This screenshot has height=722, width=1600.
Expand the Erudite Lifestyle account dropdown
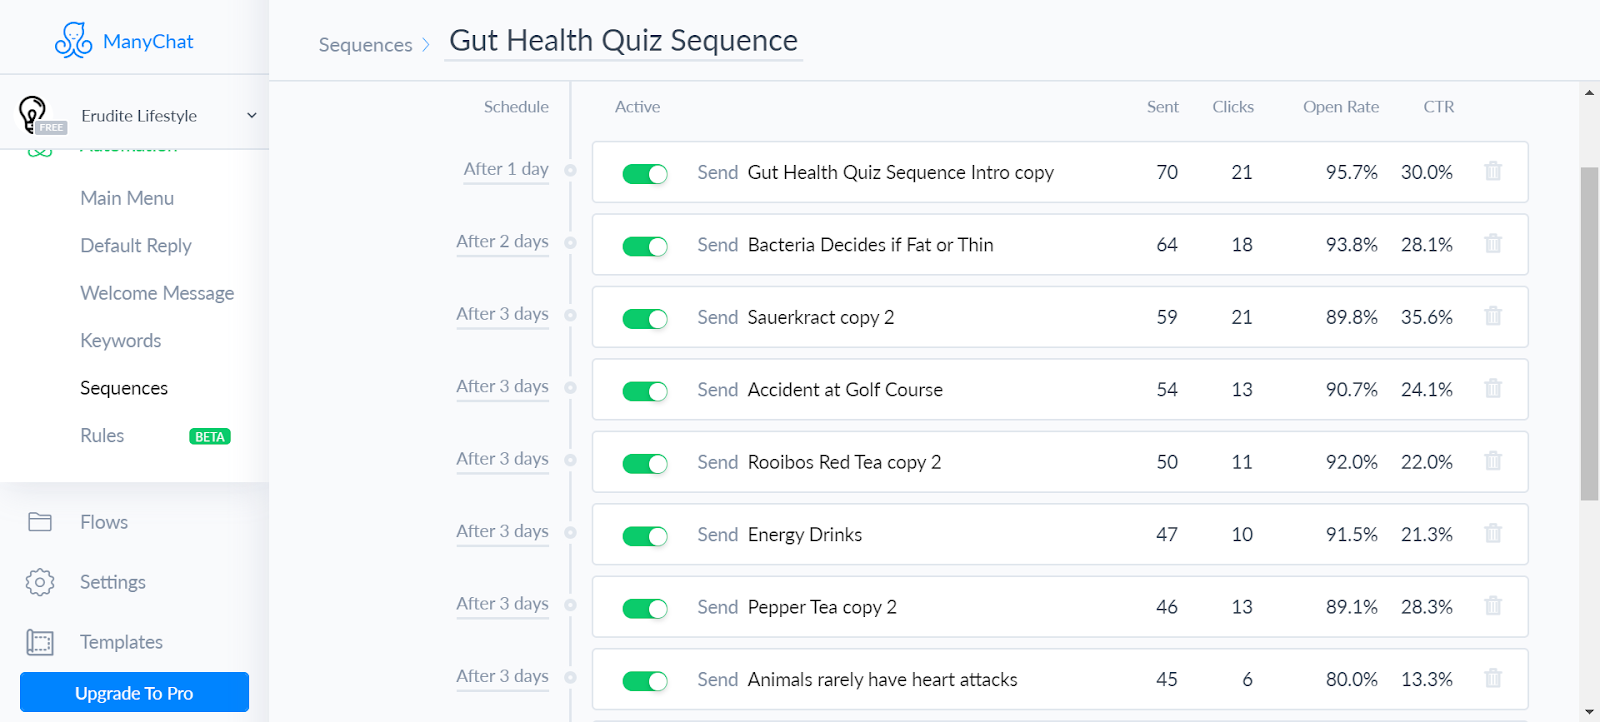click(252, 116)
